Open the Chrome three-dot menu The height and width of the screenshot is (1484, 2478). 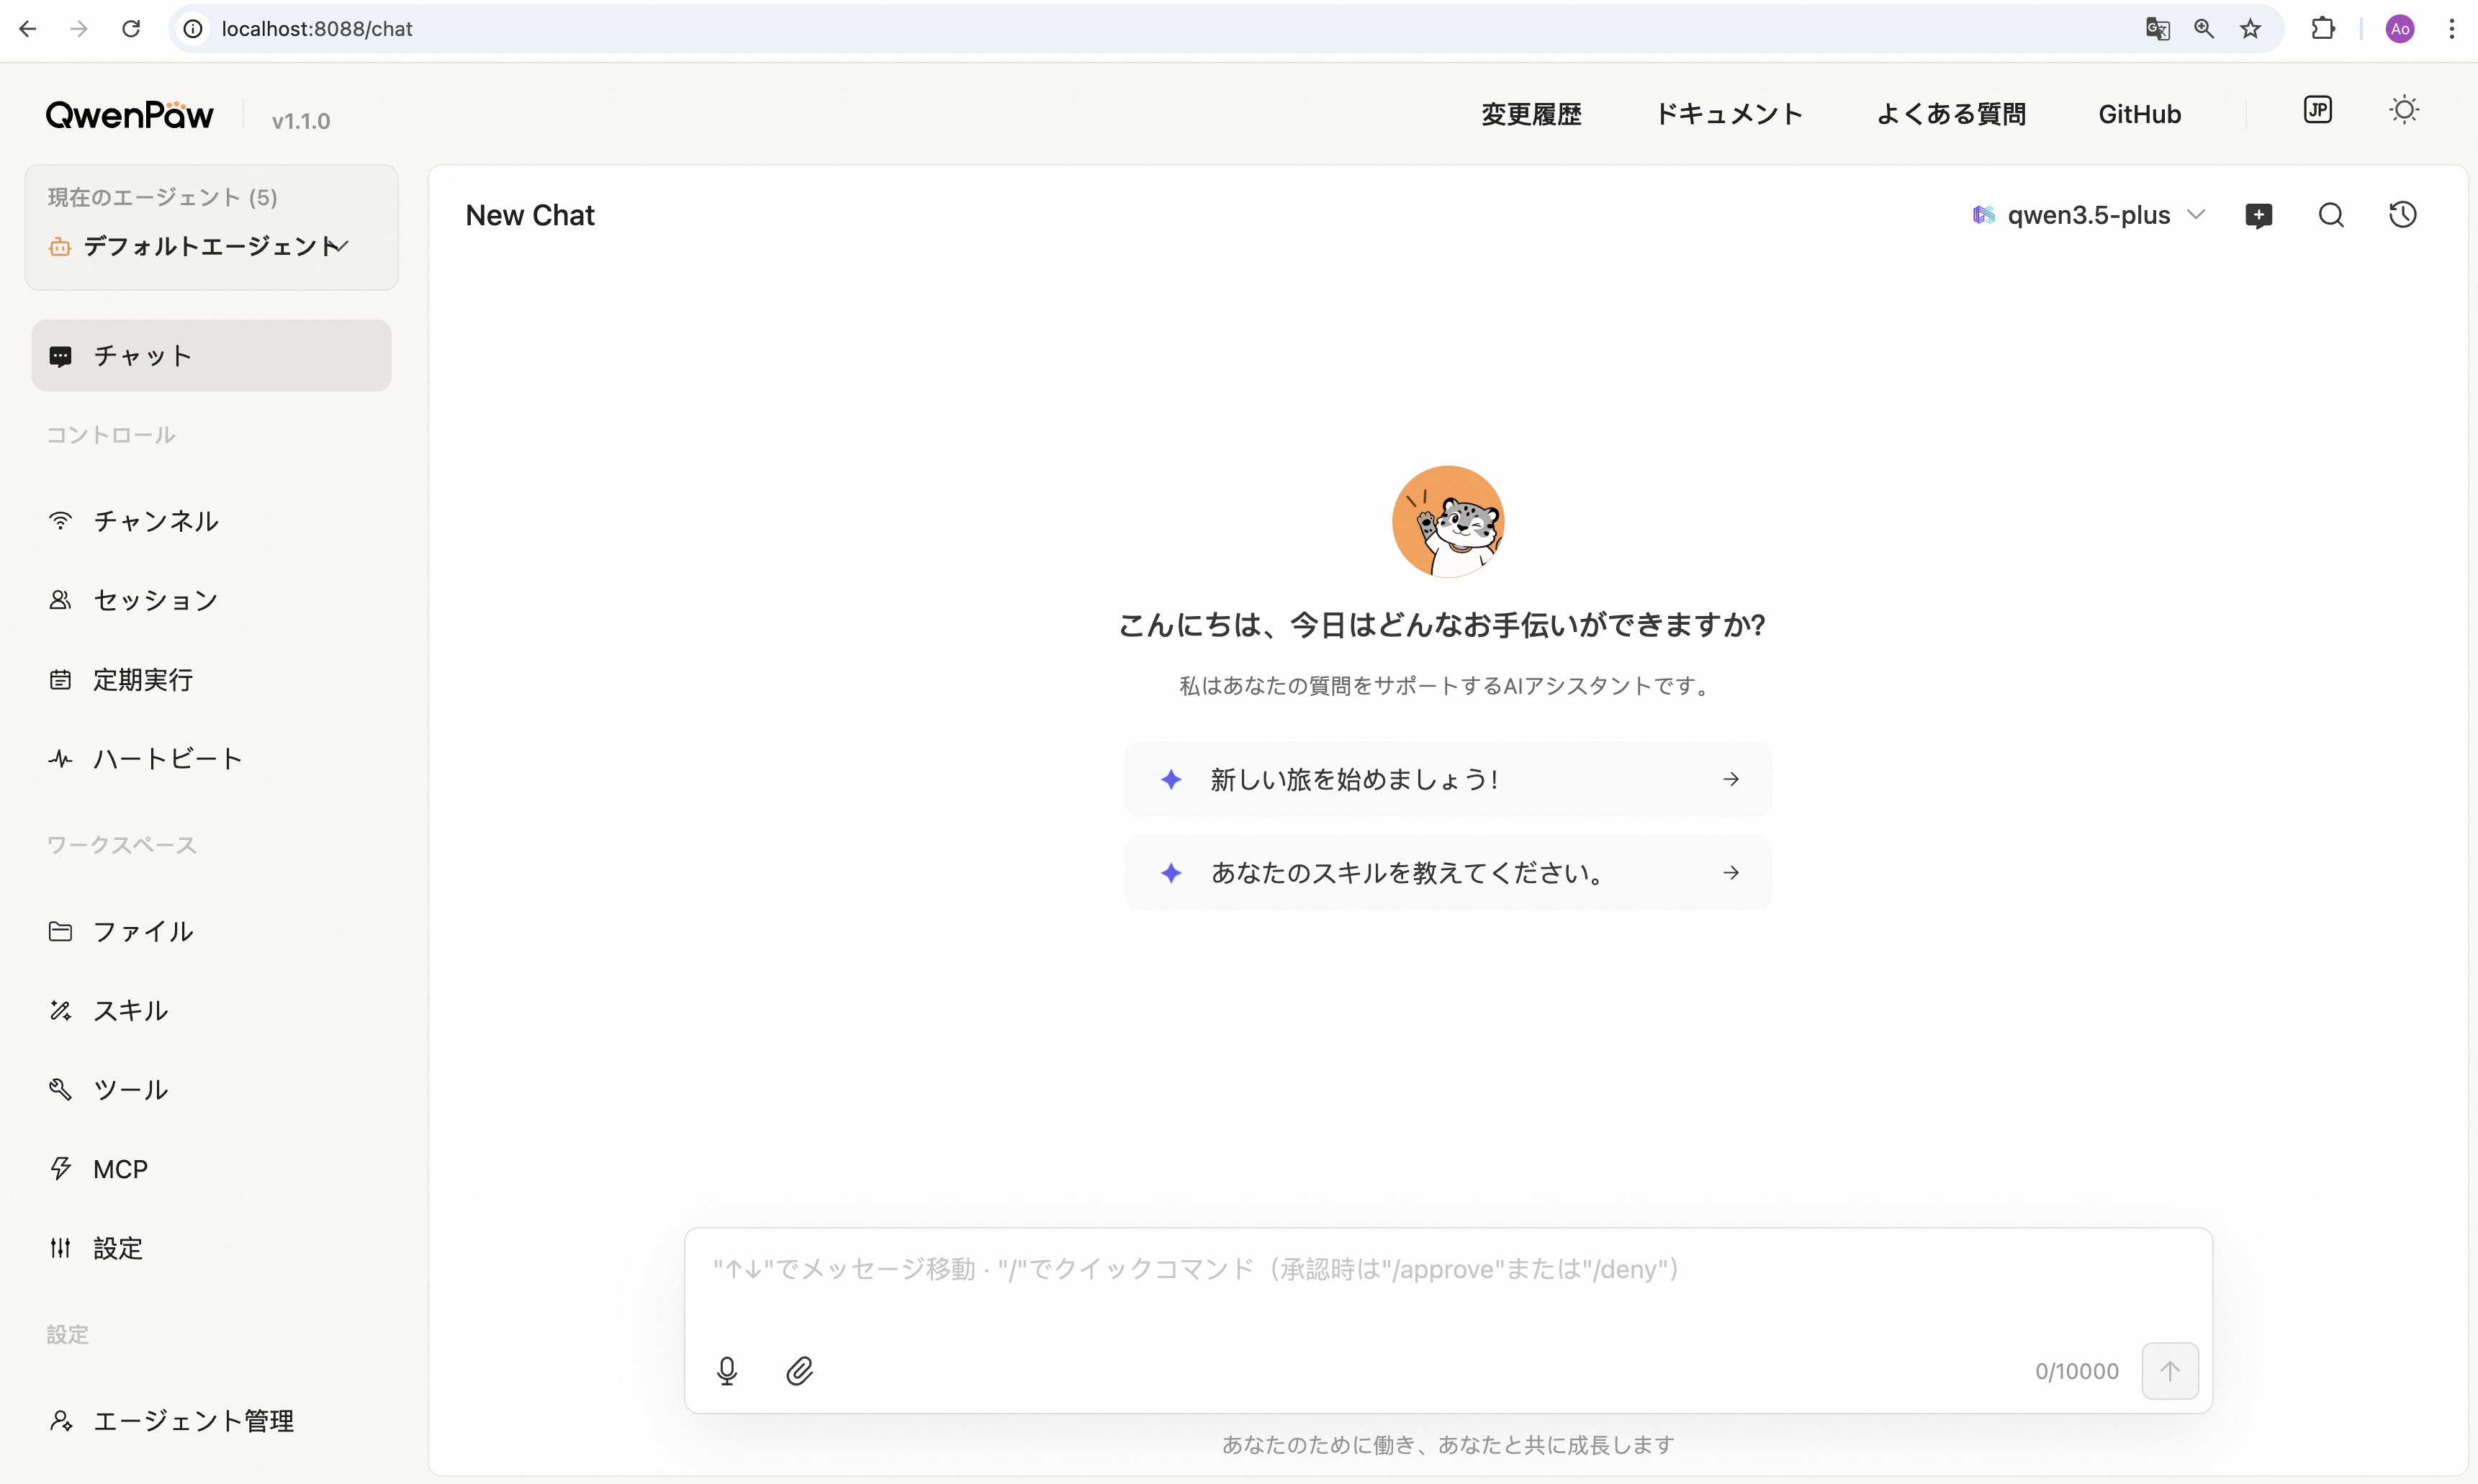(2452, 29)
